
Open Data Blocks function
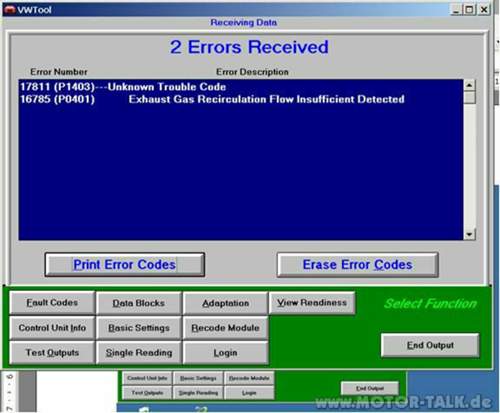click(139, 303)
